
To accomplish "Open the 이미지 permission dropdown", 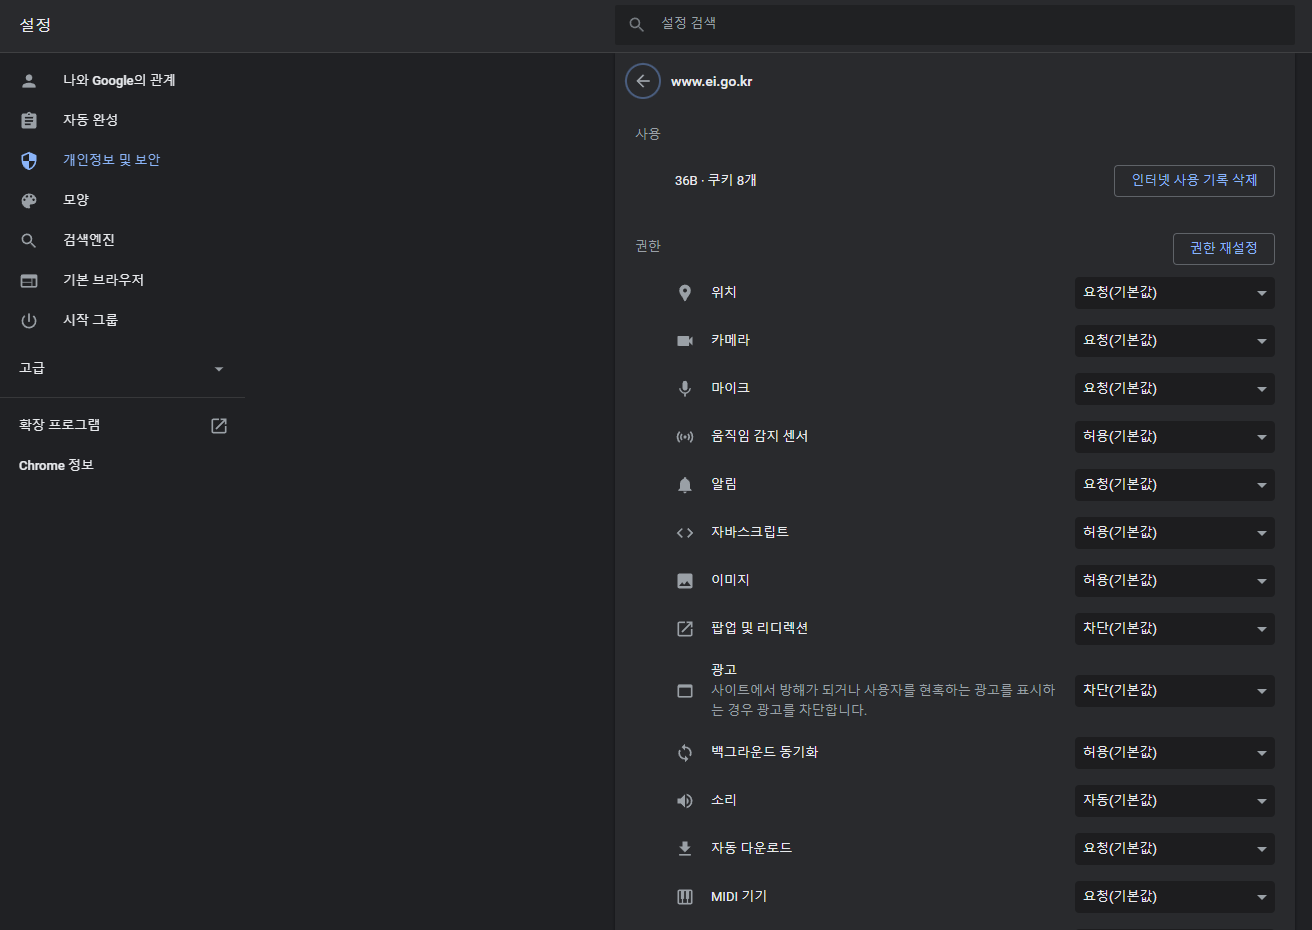I will 1175,581.
